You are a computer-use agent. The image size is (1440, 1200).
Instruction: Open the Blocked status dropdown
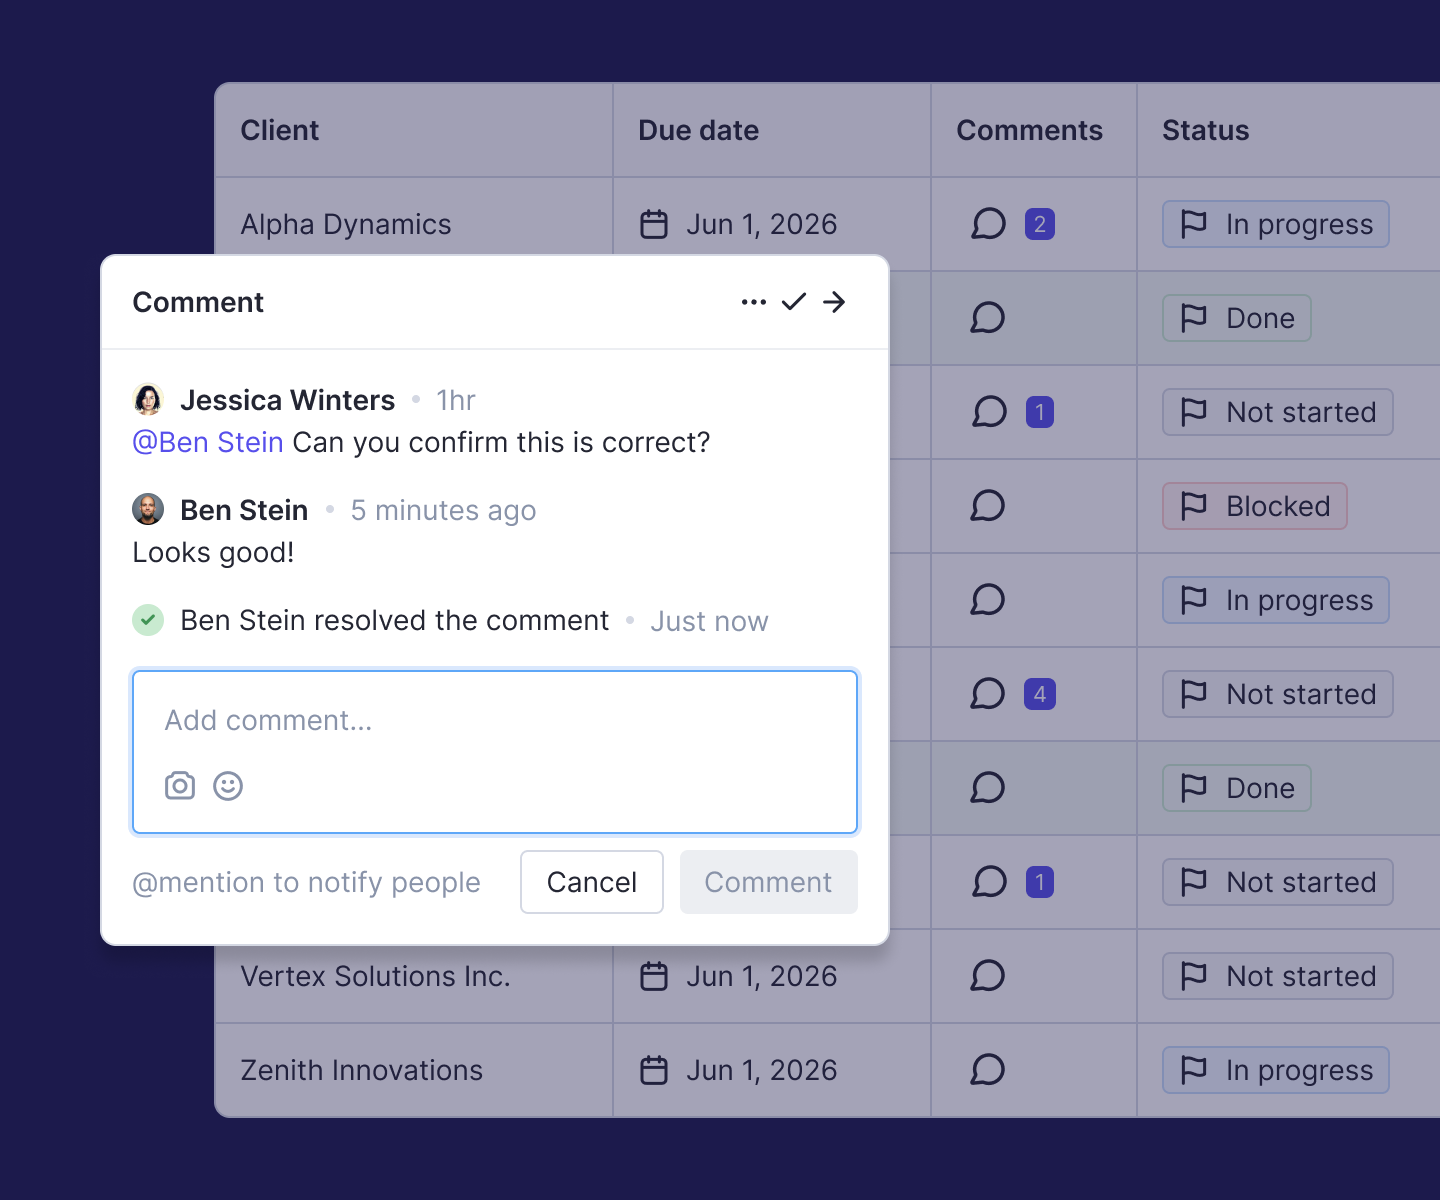click(x=1255, y=506)
